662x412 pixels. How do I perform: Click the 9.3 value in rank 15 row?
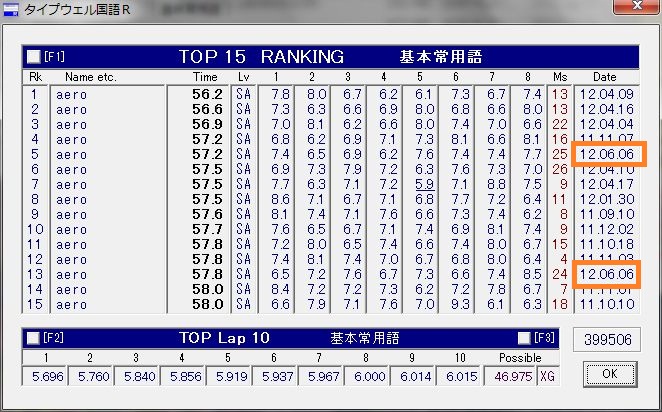click(460, 304)
